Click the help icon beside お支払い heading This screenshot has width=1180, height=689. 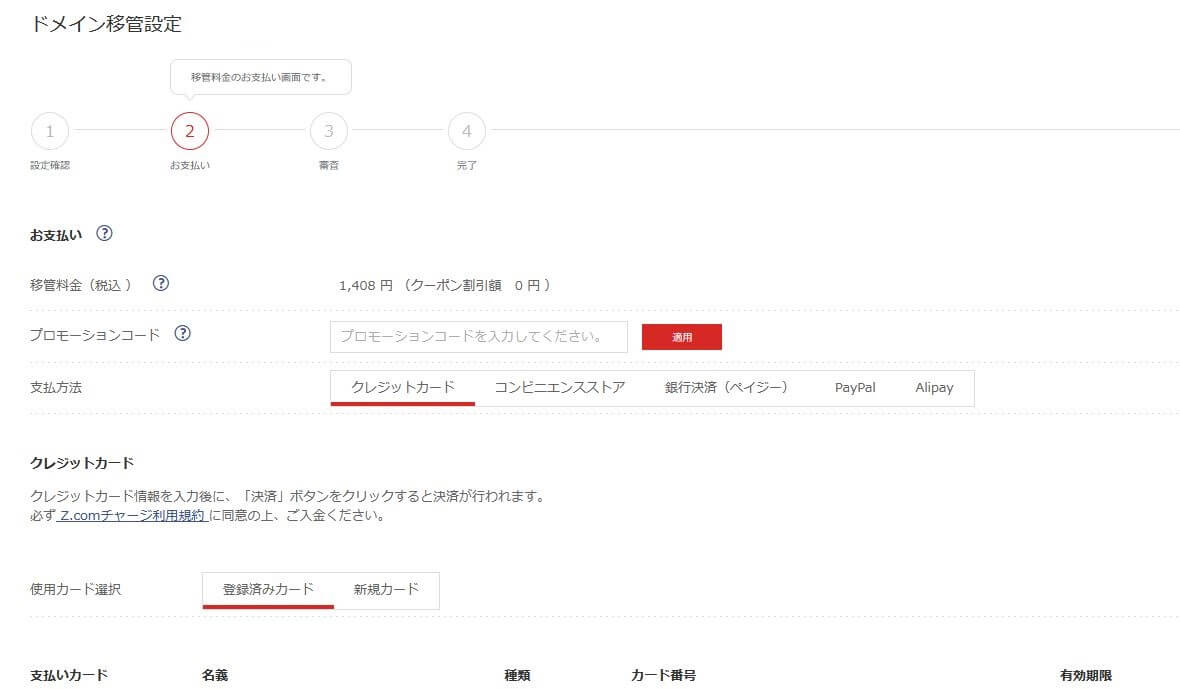point(104,234)
